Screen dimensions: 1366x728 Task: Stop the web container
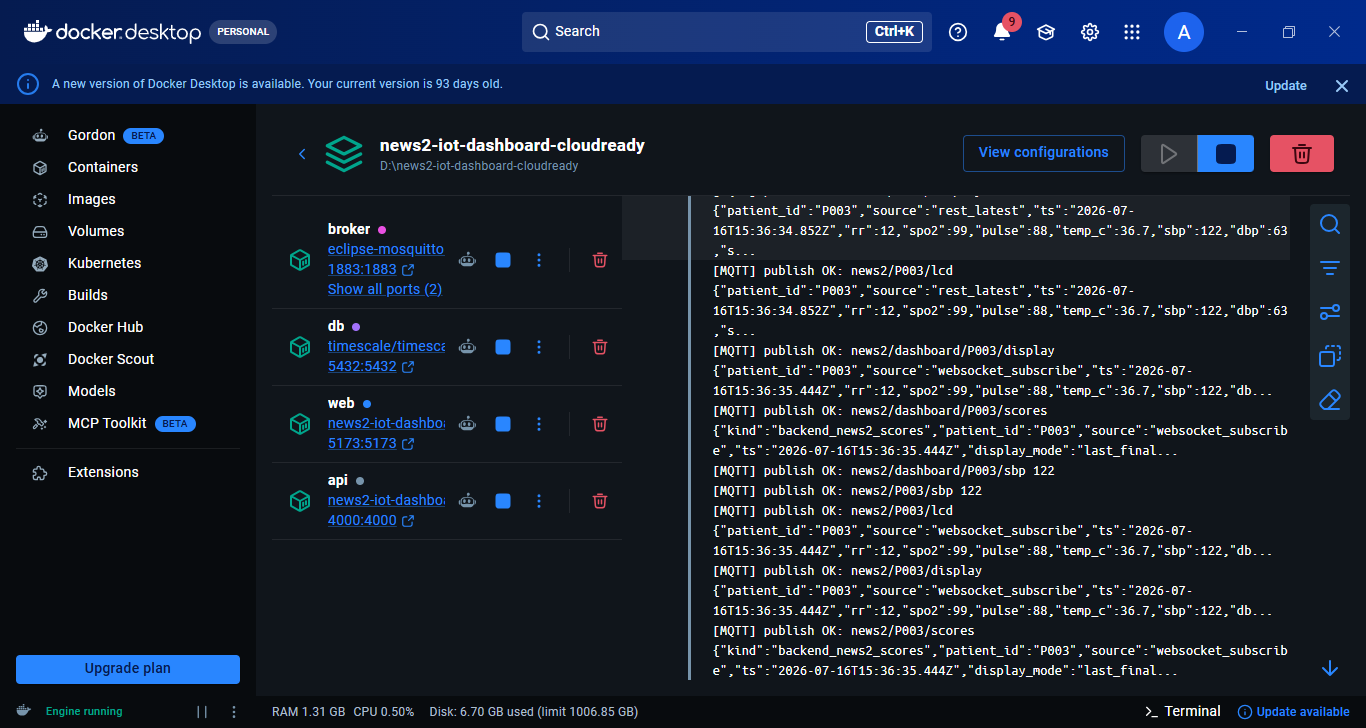(503, 424)
